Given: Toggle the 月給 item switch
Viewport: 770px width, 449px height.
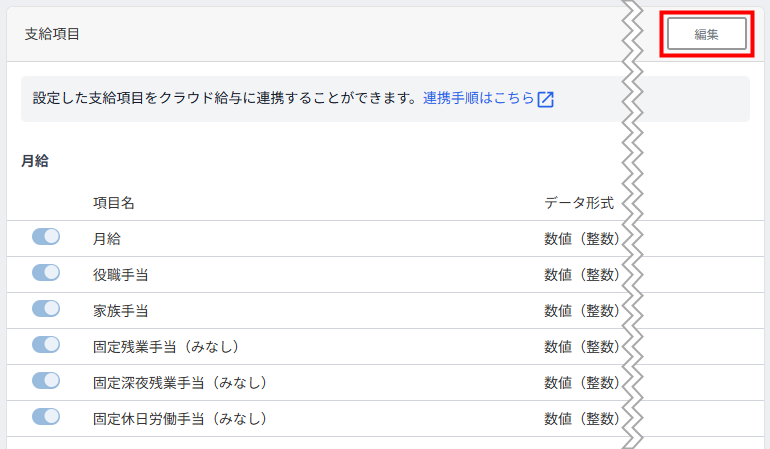Looking at the screenshot, I should [x=46, y=237].
